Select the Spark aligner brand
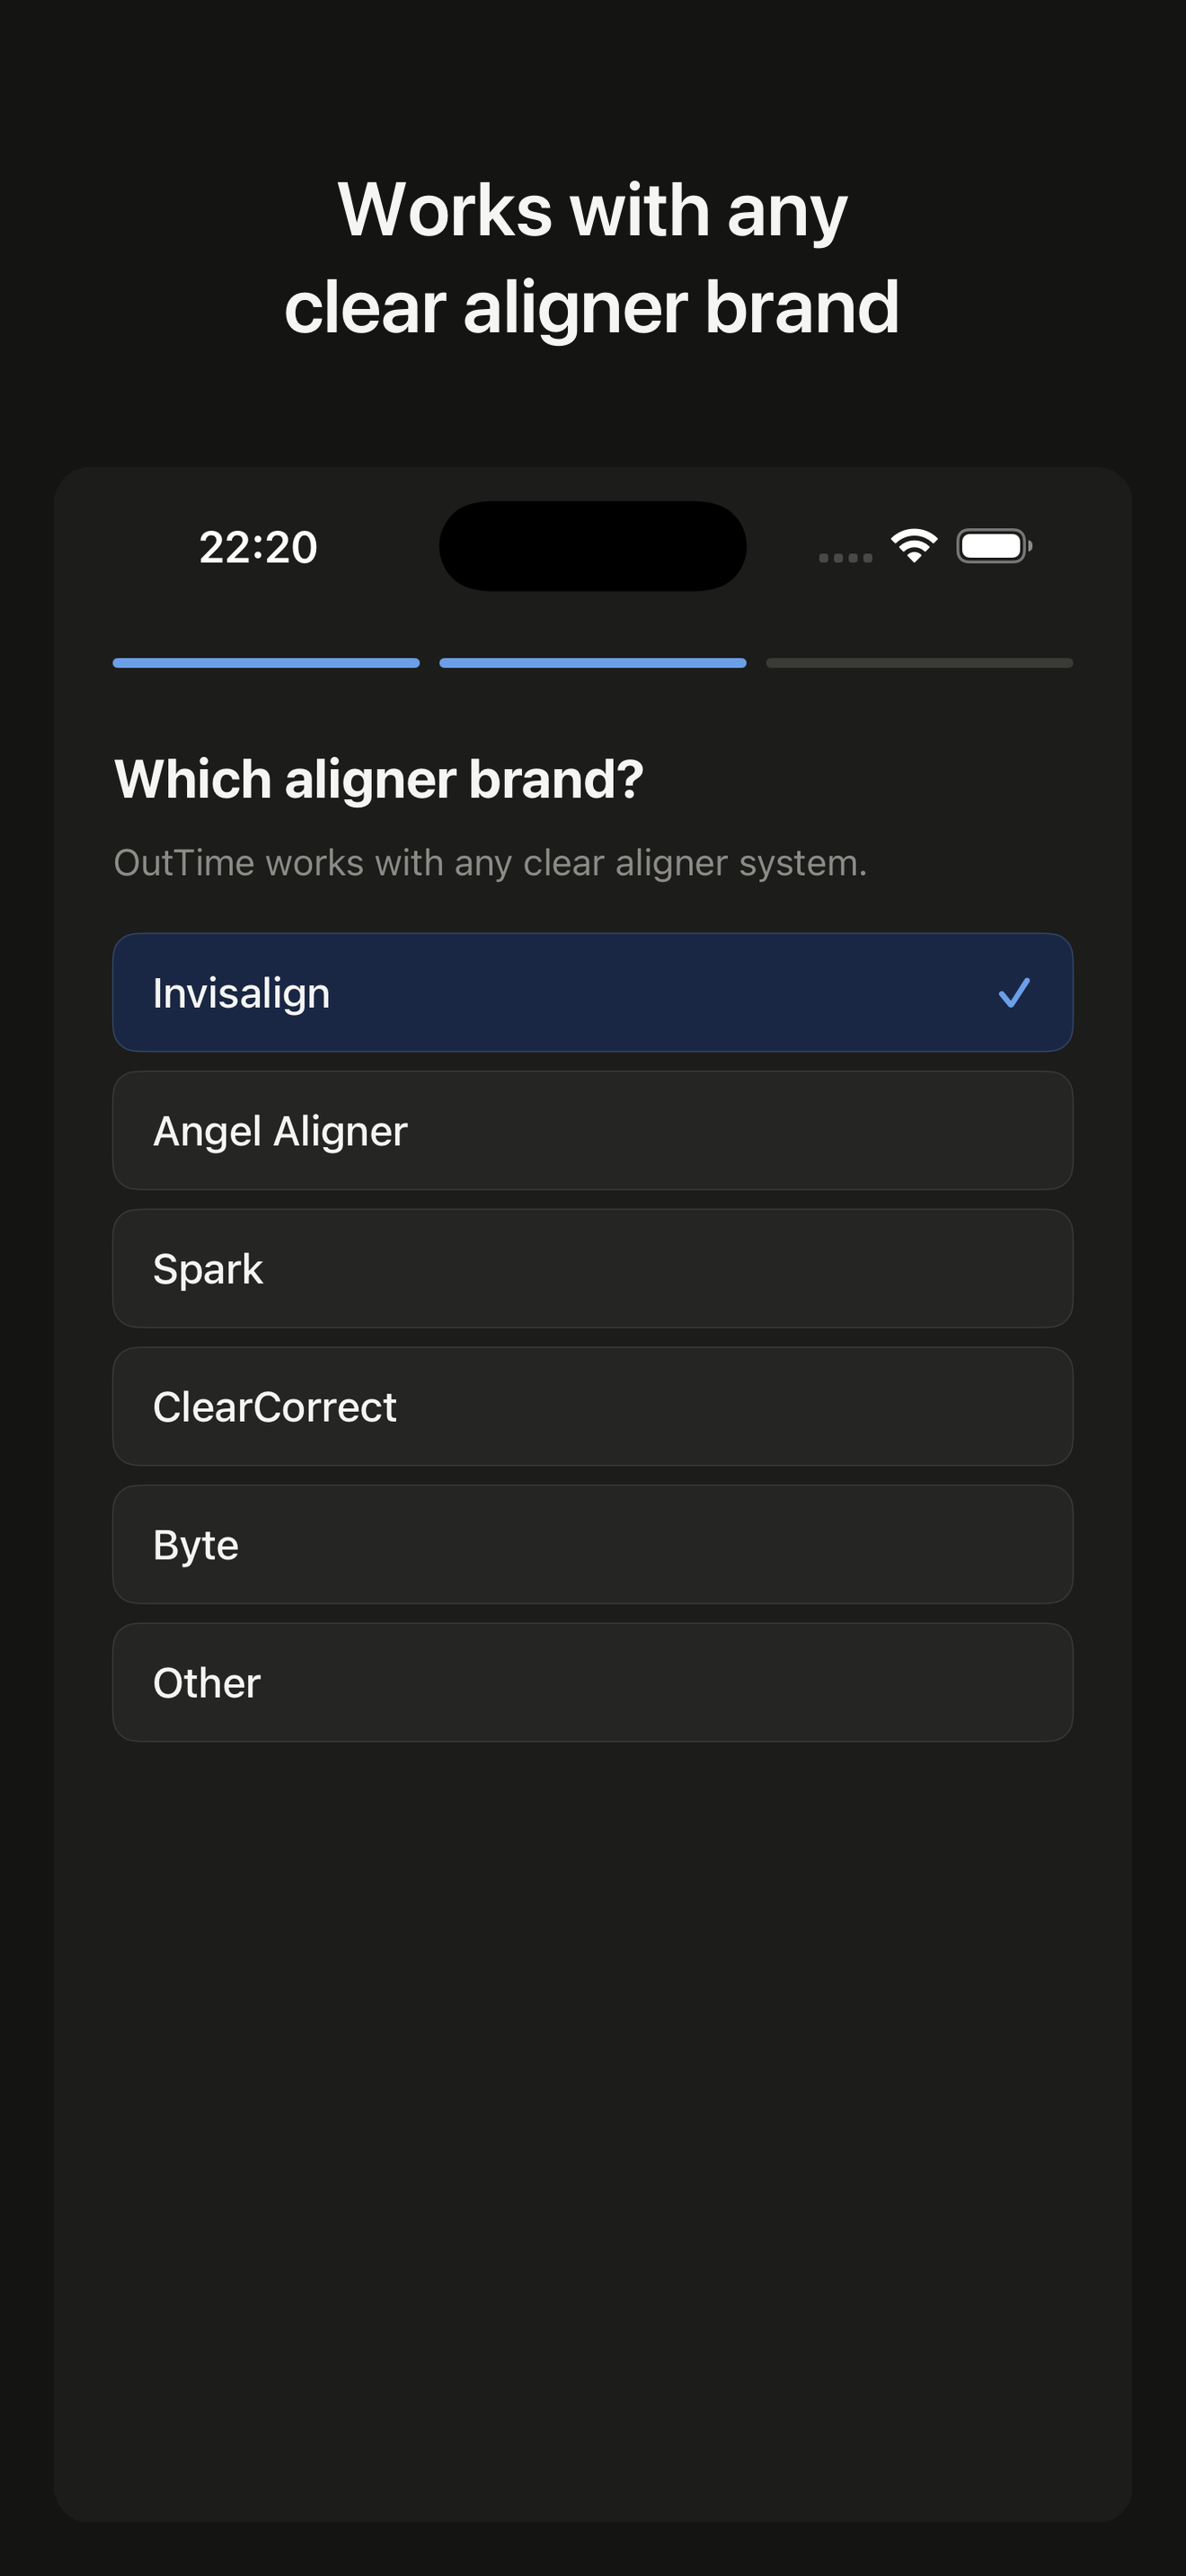 pos(592,1268)
